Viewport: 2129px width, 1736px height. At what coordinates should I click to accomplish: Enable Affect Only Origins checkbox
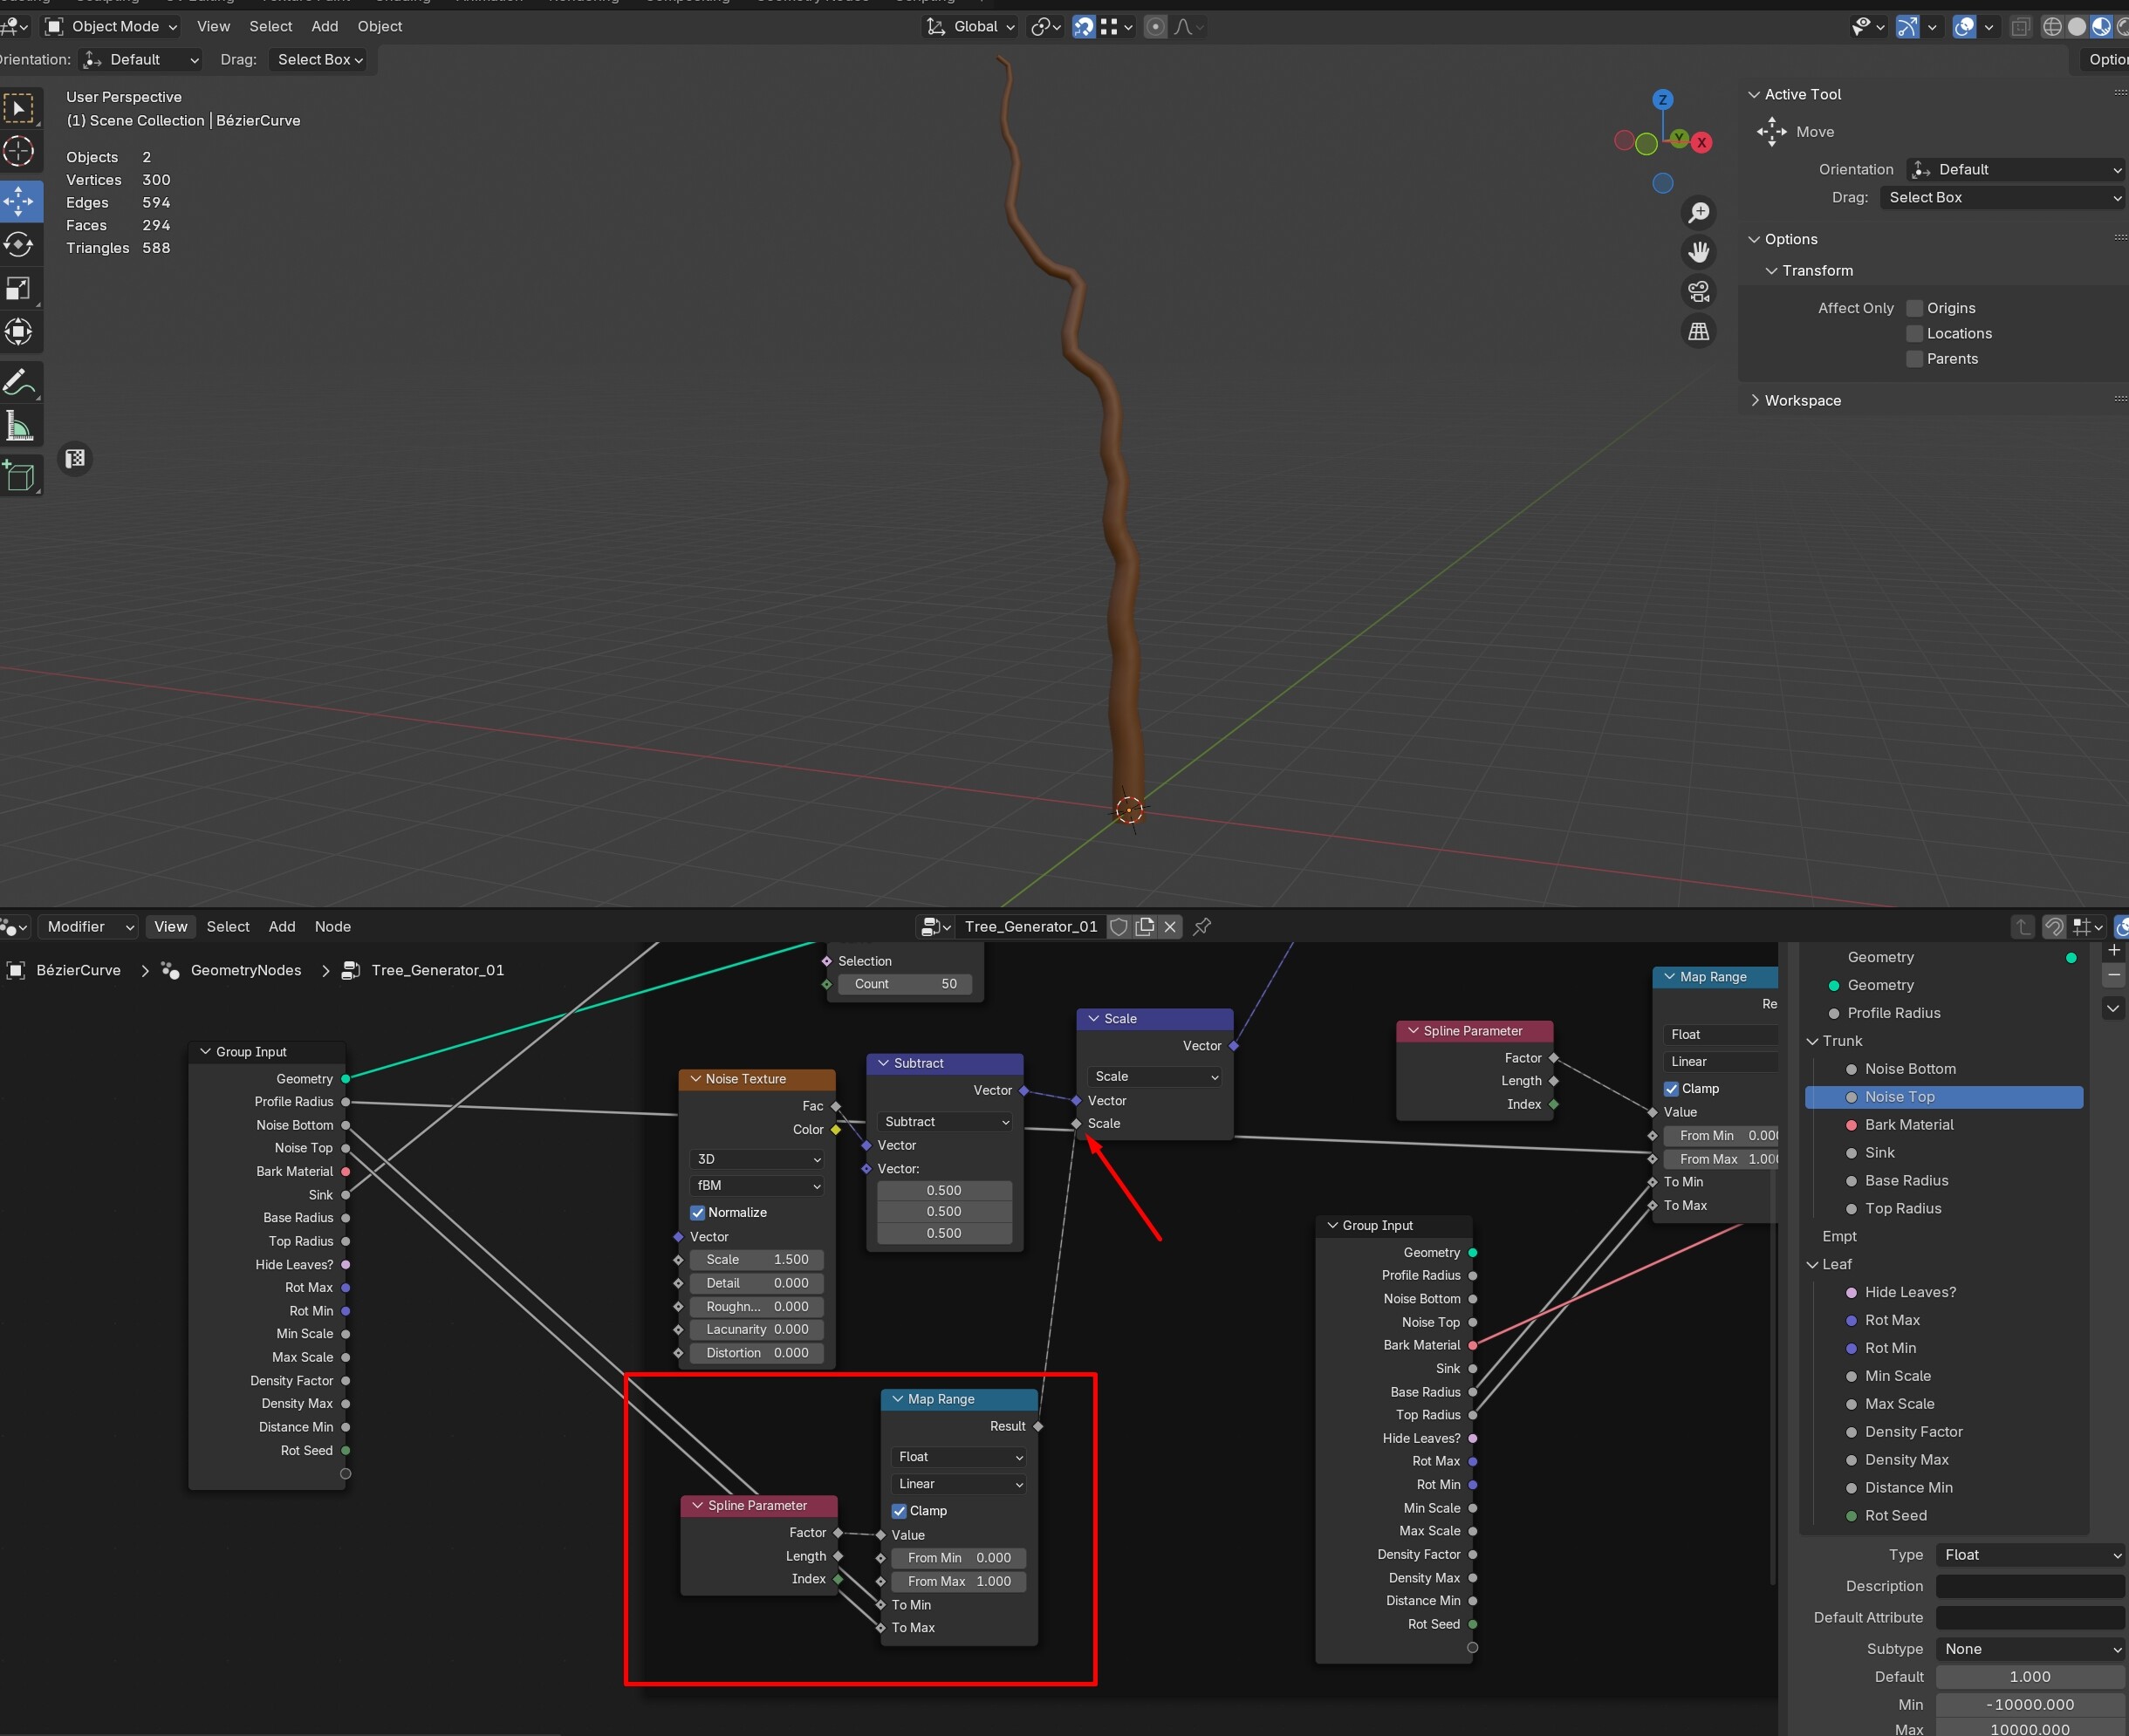coord(1915,308)
